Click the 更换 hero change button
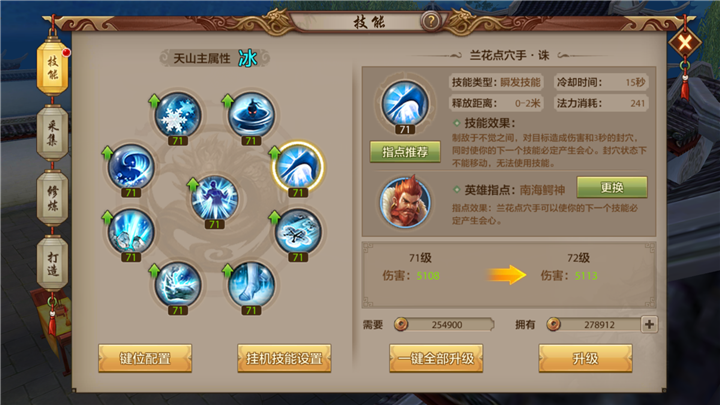 (612, 187)
